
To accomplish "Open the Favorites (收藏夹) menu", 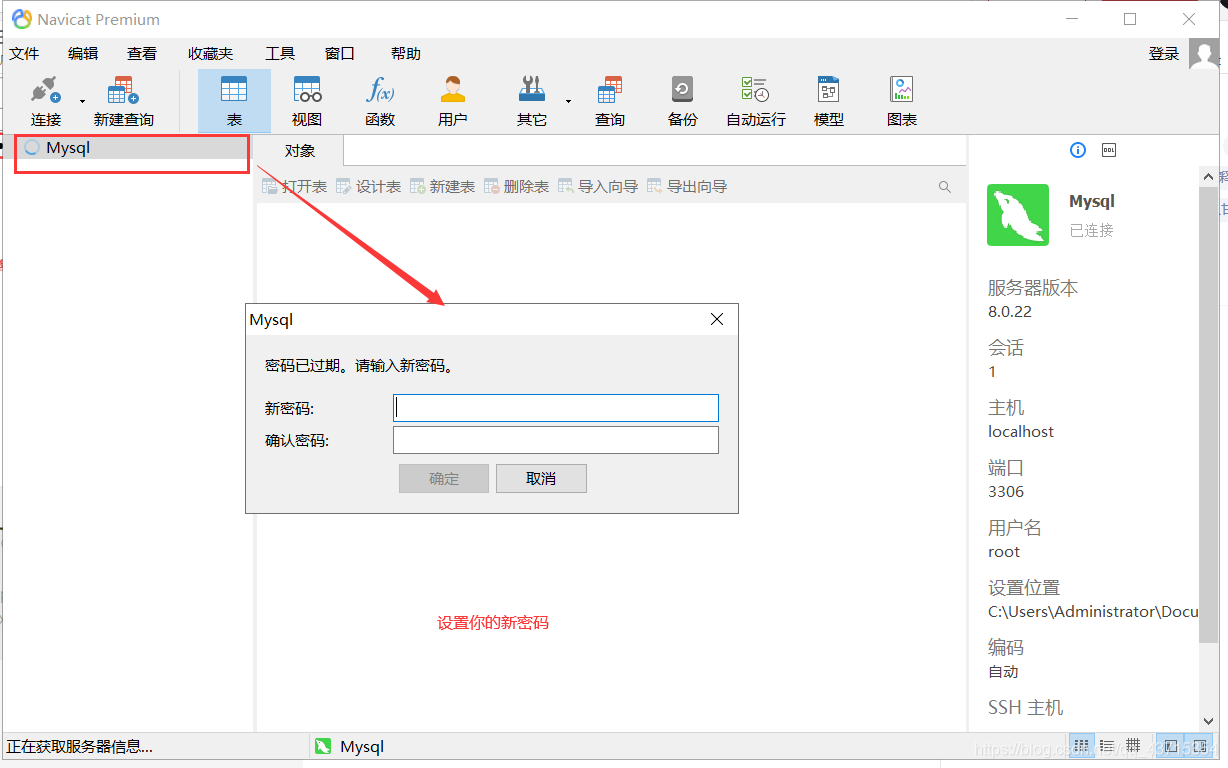I will click(x=210, y=54).
